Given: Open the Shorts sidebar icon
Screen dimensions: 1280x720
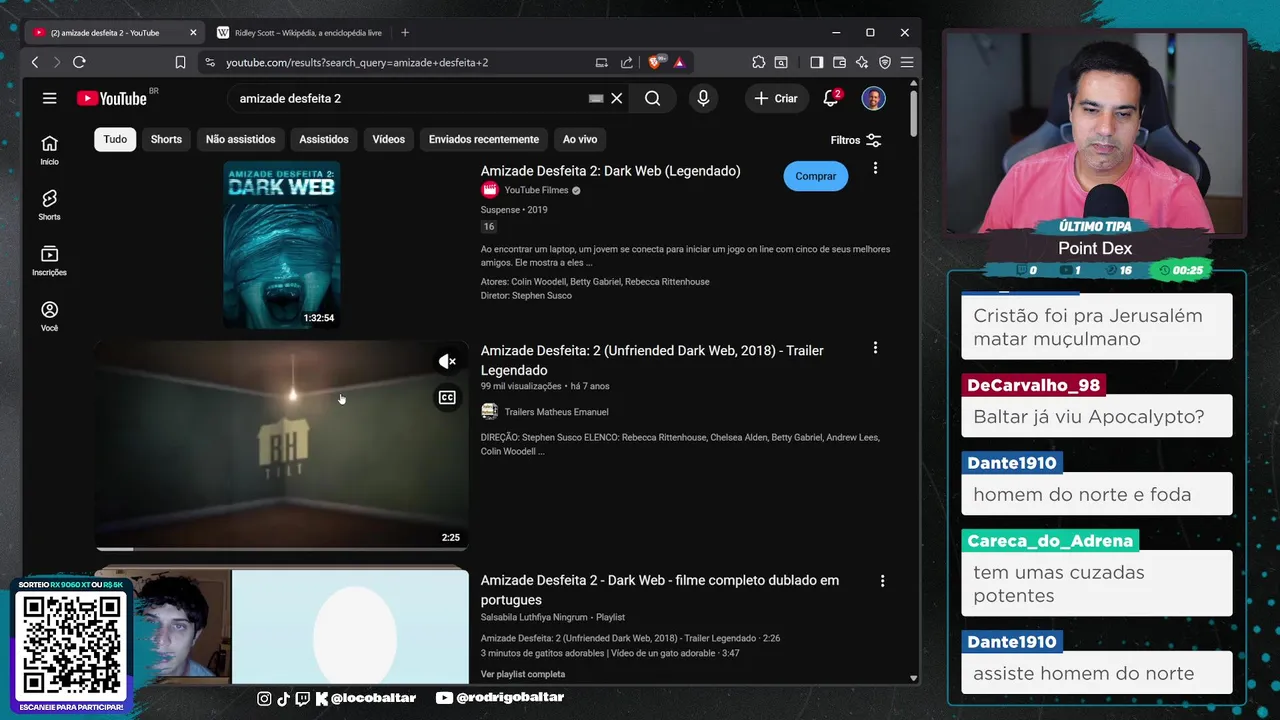Looking at the screenshot, I should [x=49, y=205].
